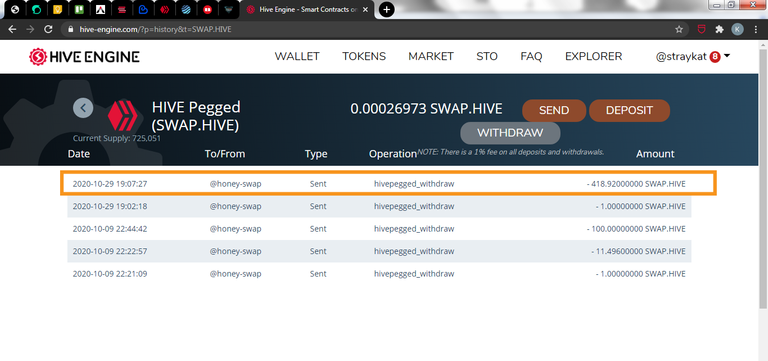This screenshot has width=768, height=361.
Task: Click the Date column header
Action: [79, 154]
